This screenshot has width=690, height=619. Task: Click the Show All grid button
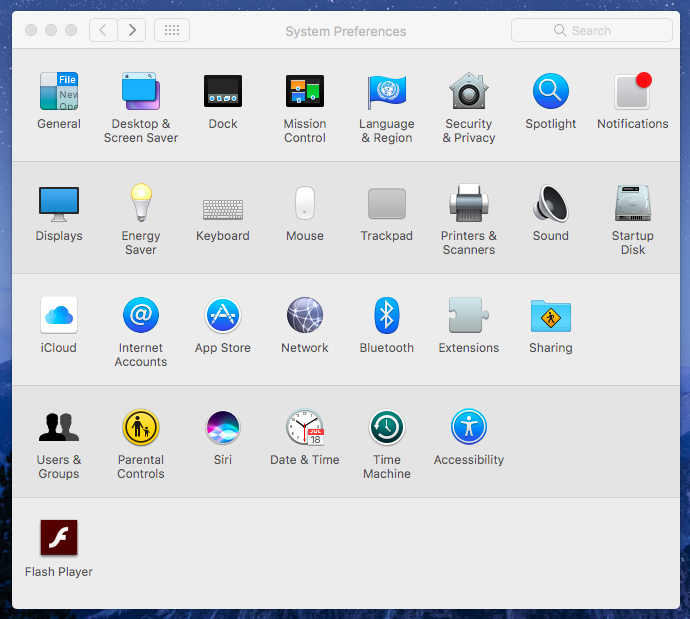click(172, 30)
